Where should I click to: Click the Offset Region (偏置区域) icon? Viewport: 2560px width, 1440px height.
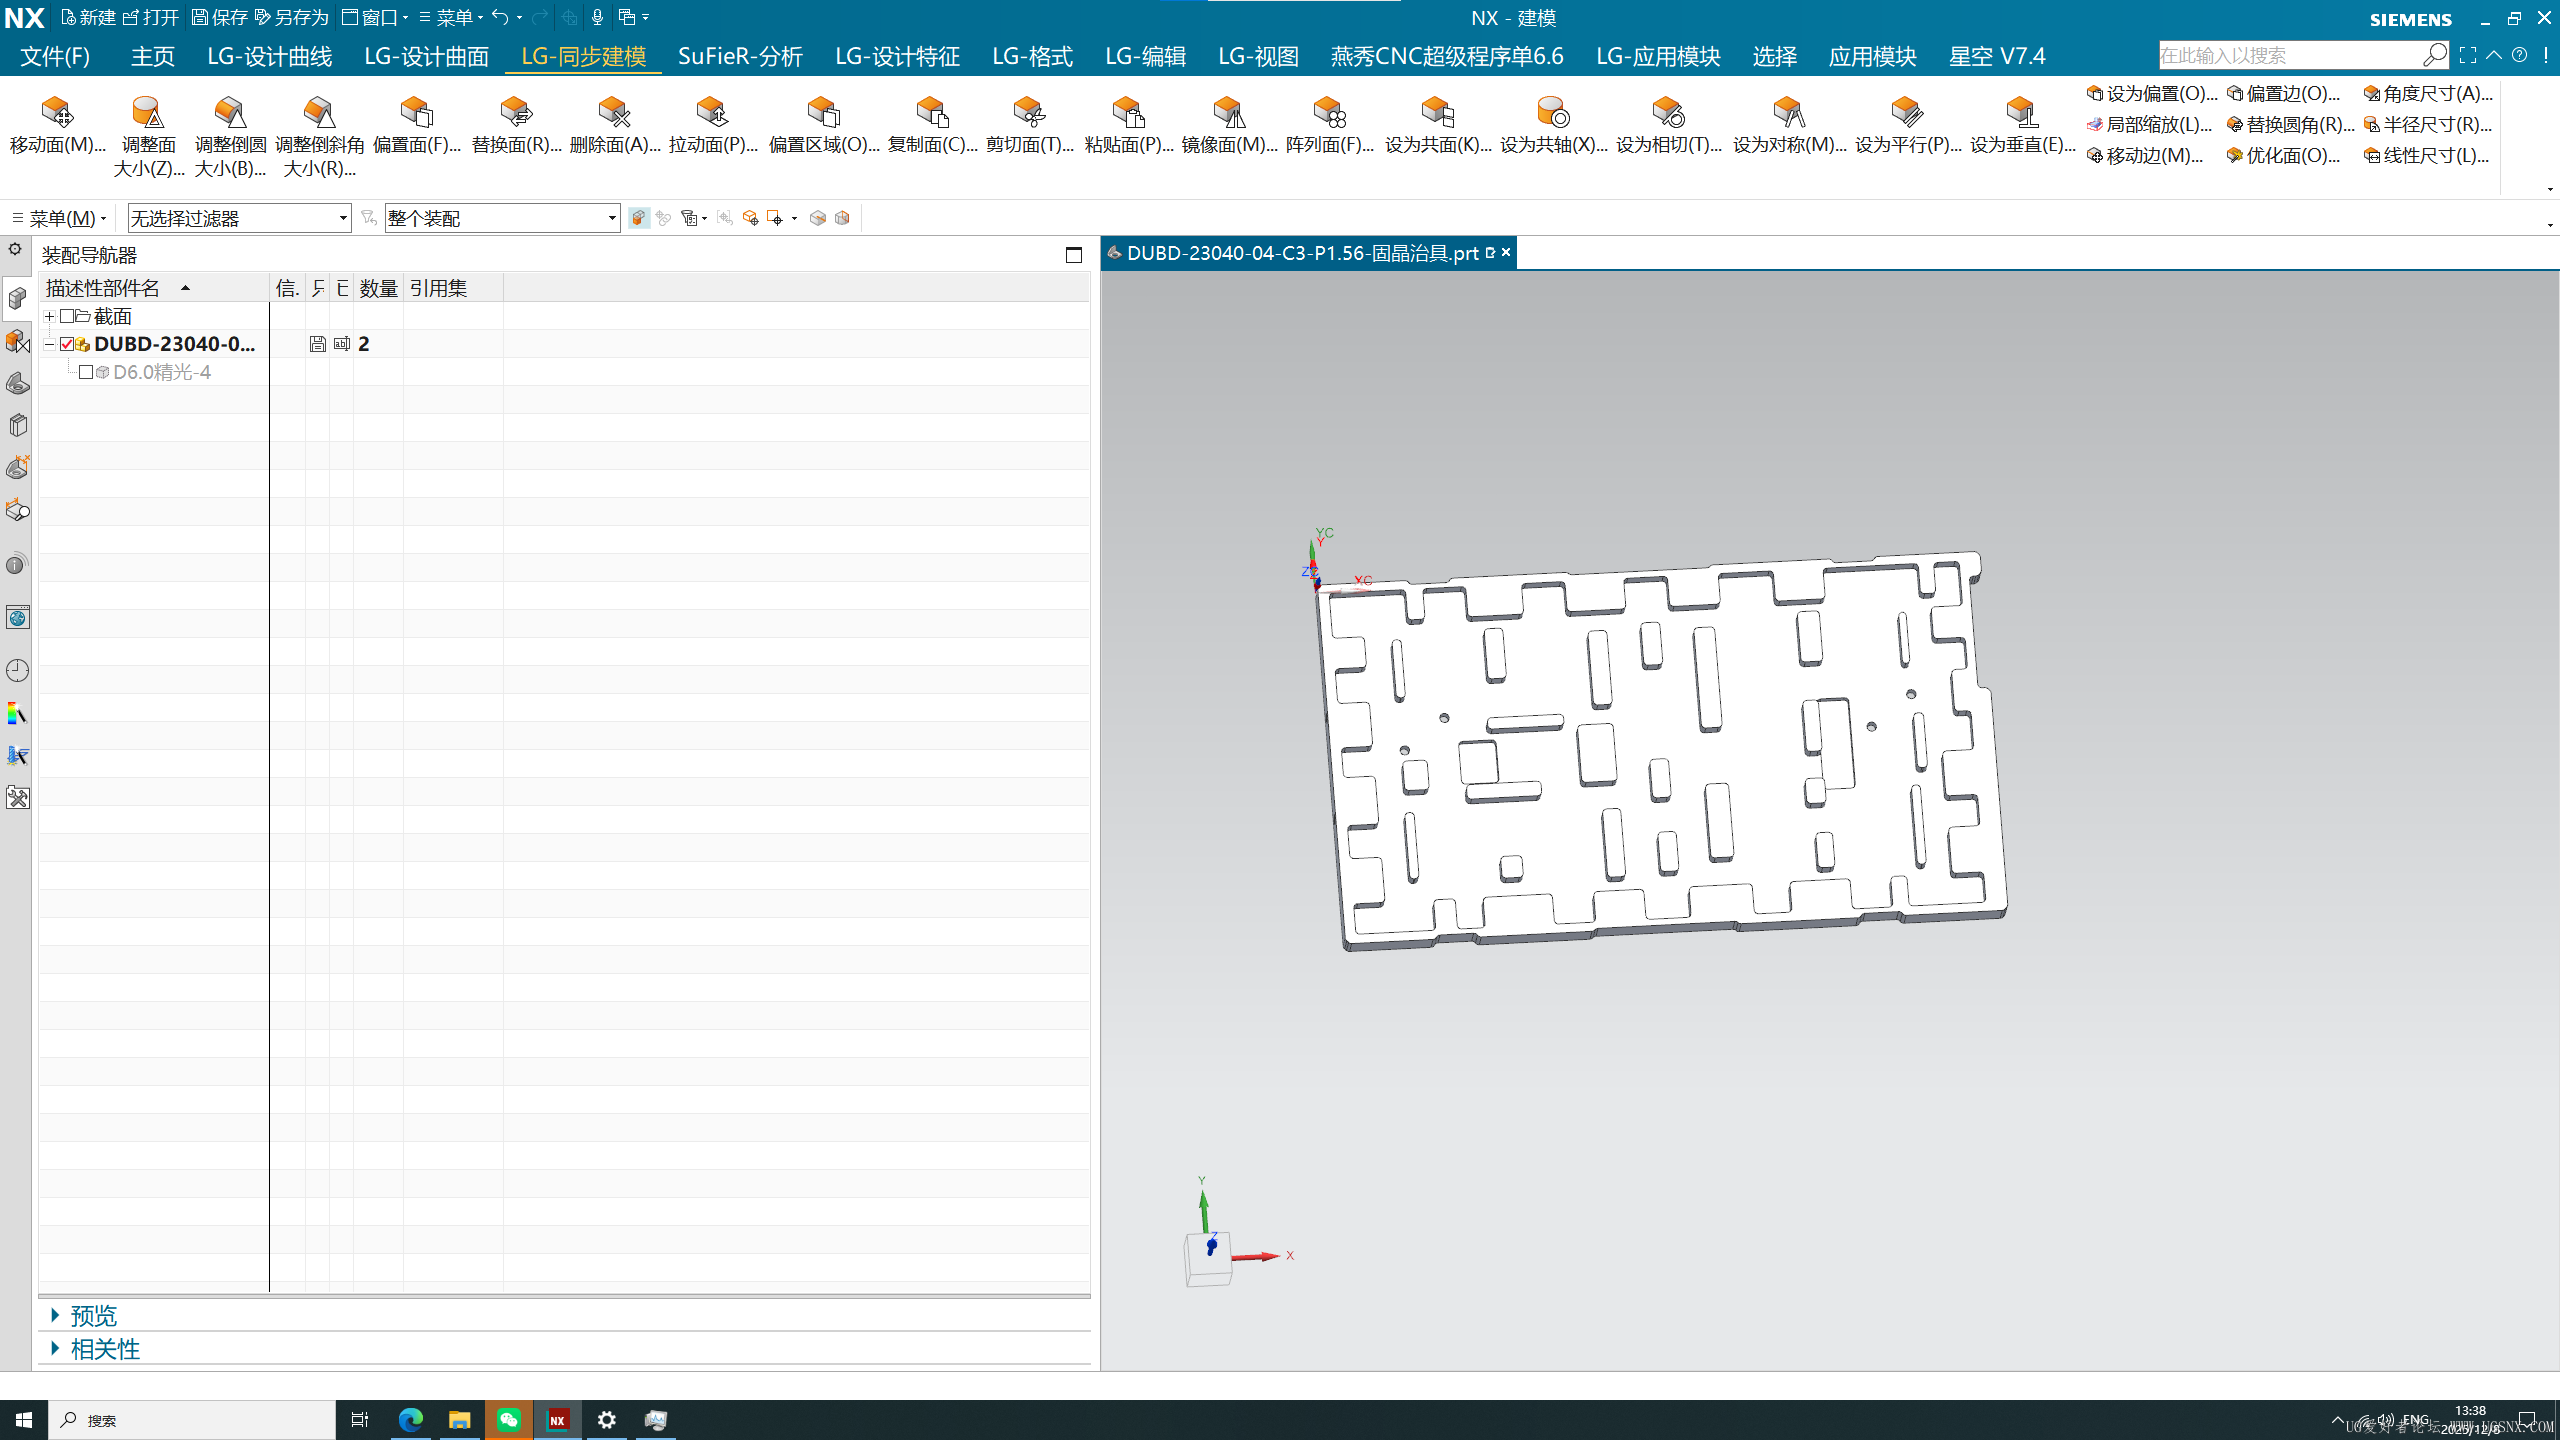pyautogui.click(x=823, y=112)
